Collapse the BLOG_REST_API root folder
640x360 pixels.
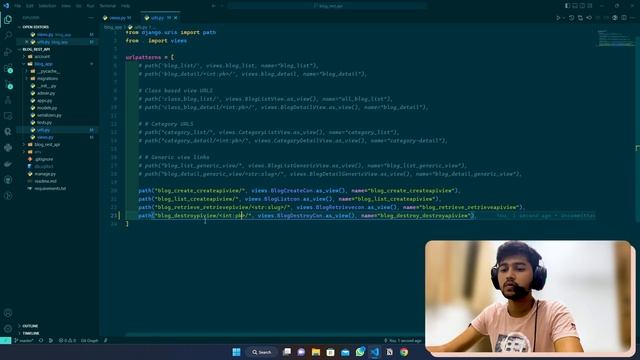[x=57, y=49]
